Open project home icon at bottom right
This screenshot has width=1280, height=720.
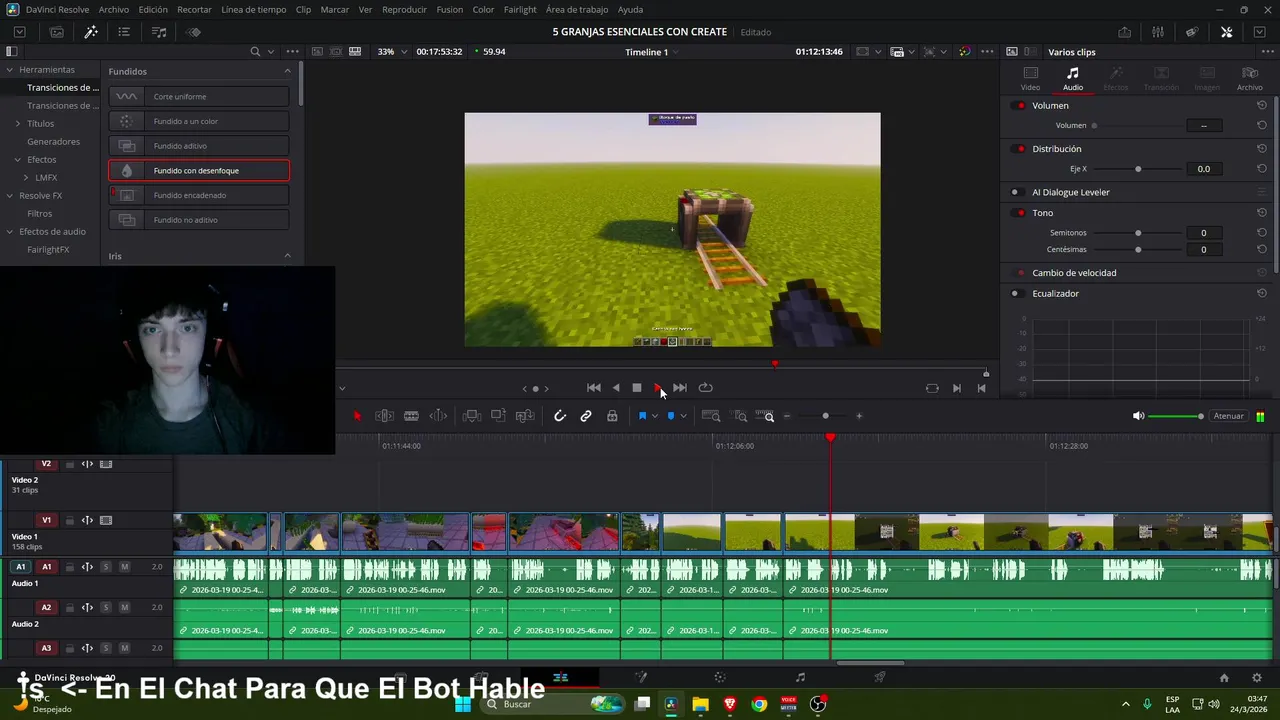point(1224,677)
